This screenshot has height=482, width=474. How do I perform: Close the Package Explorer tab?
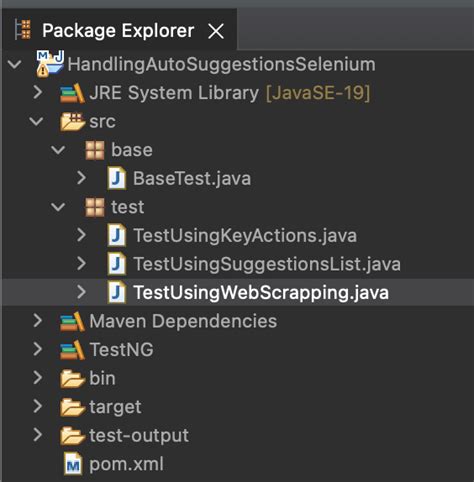tap(216, 32)
